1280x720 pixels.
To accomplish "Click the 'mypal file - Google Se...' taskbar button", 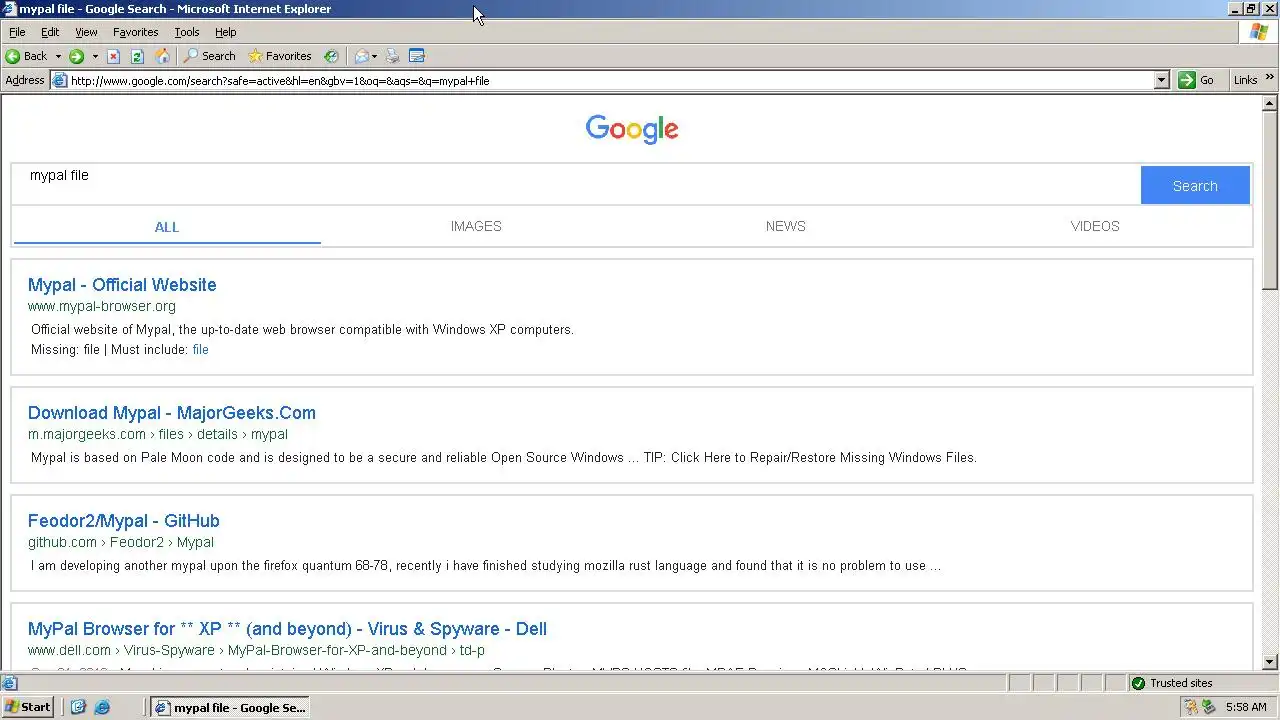I will click(230, 707).
